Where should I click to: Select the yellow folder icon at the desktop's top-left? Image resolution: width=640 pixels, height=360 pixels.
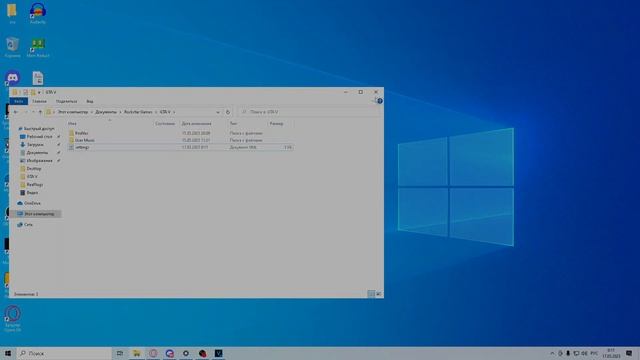12,12
